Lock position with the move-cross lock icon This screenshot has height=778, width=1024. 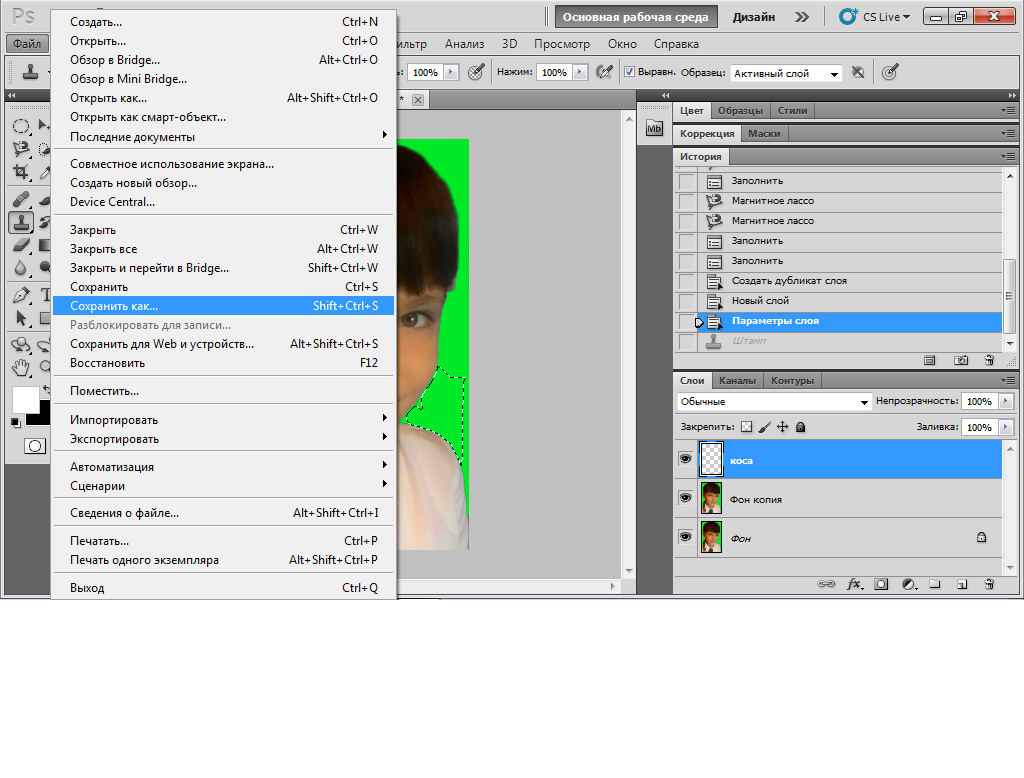click(782, 427)
